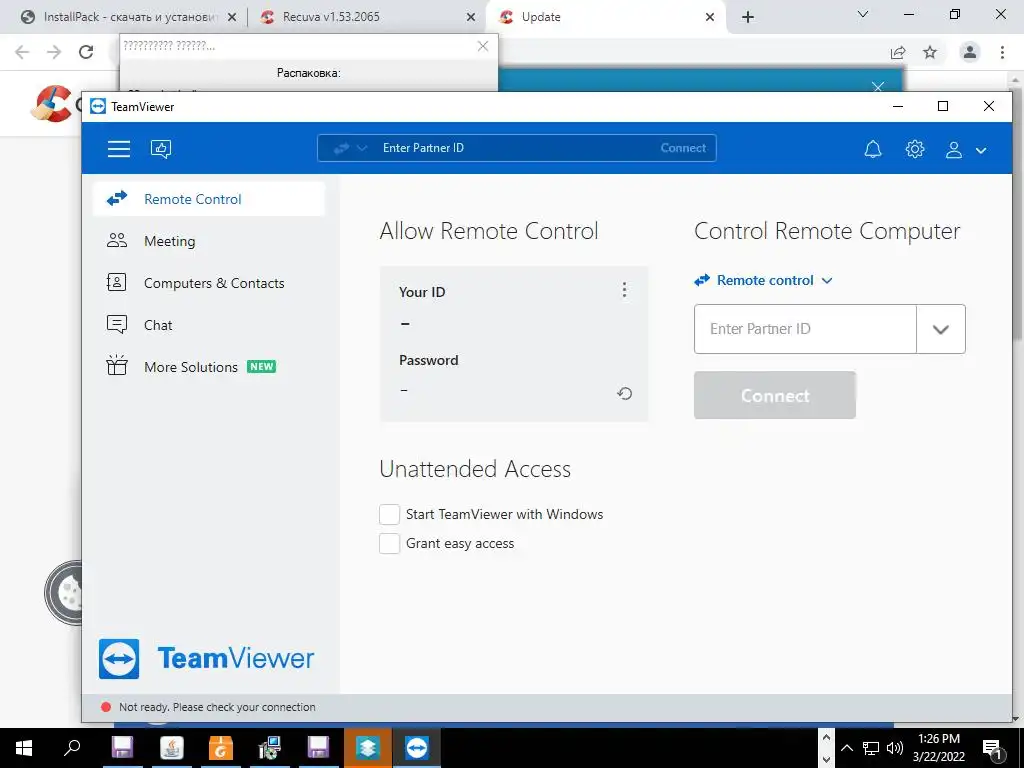Click the browser share page icon
This screenshot has width=1024, height=768.
(898, 52)
